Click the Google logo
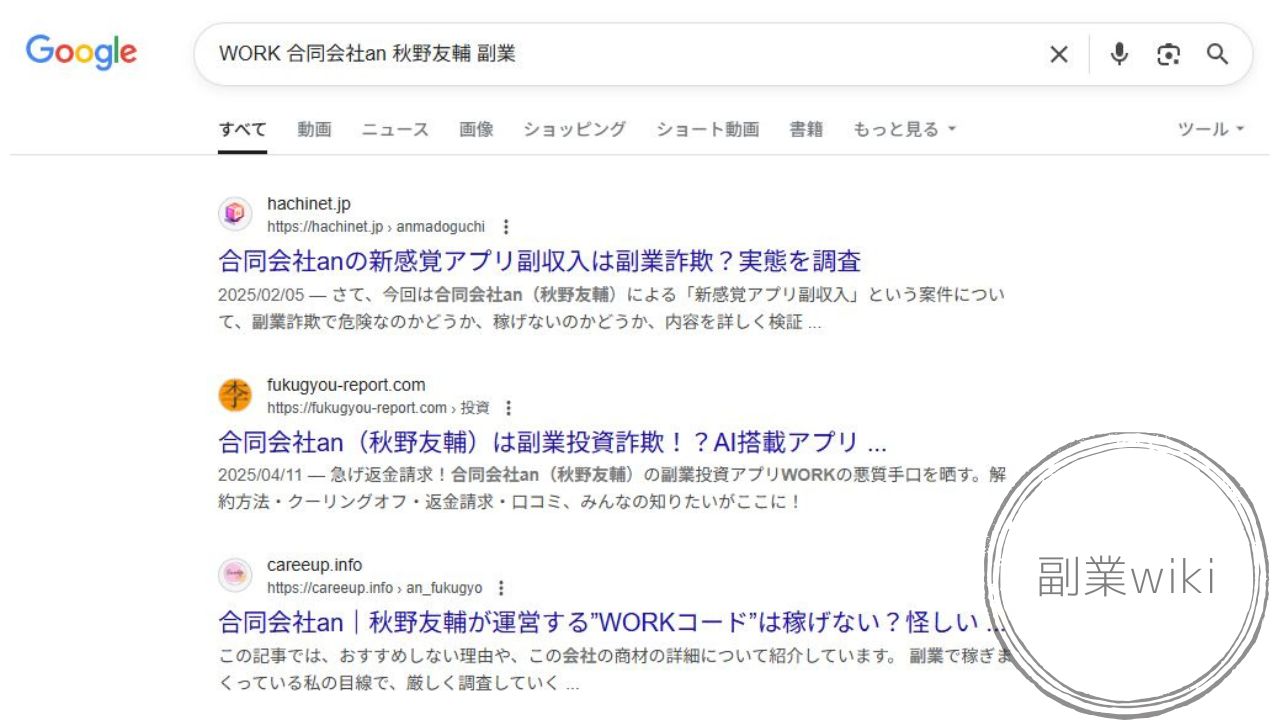Screen dimensions: 1280x720 (81, 52)
